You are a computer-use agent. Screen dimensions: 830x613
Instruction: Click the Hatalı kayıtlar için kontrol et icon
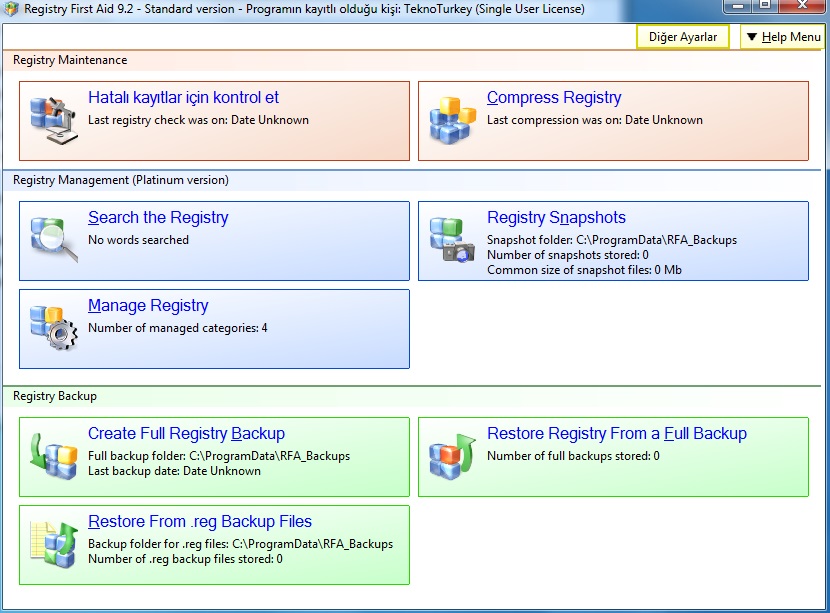click(54, 121)
